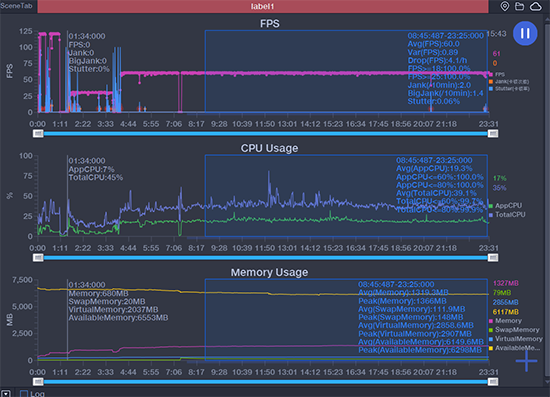Click the cloud upload icon
The width and height of the screenshot is (550, 397).
pyautogui.click(x=536, y=6)
